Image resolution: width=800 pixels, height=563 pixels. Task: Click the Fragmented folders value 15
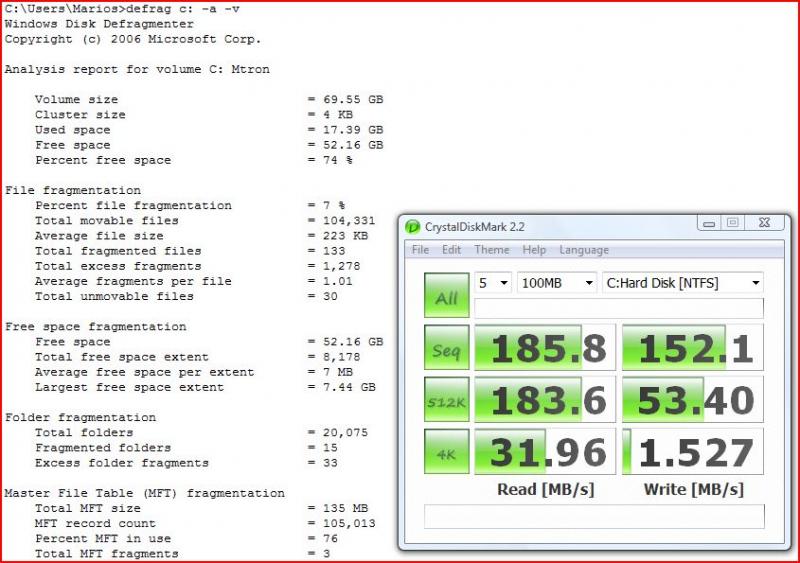(x=330, y=448)
